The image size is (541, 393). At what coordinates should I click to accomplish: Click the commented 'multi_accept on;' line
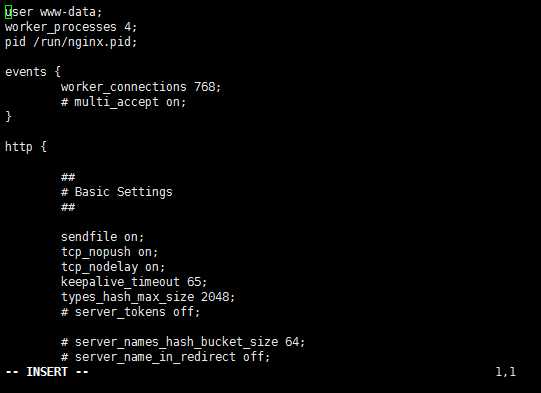pyautogui.click(x=124, y=102)
